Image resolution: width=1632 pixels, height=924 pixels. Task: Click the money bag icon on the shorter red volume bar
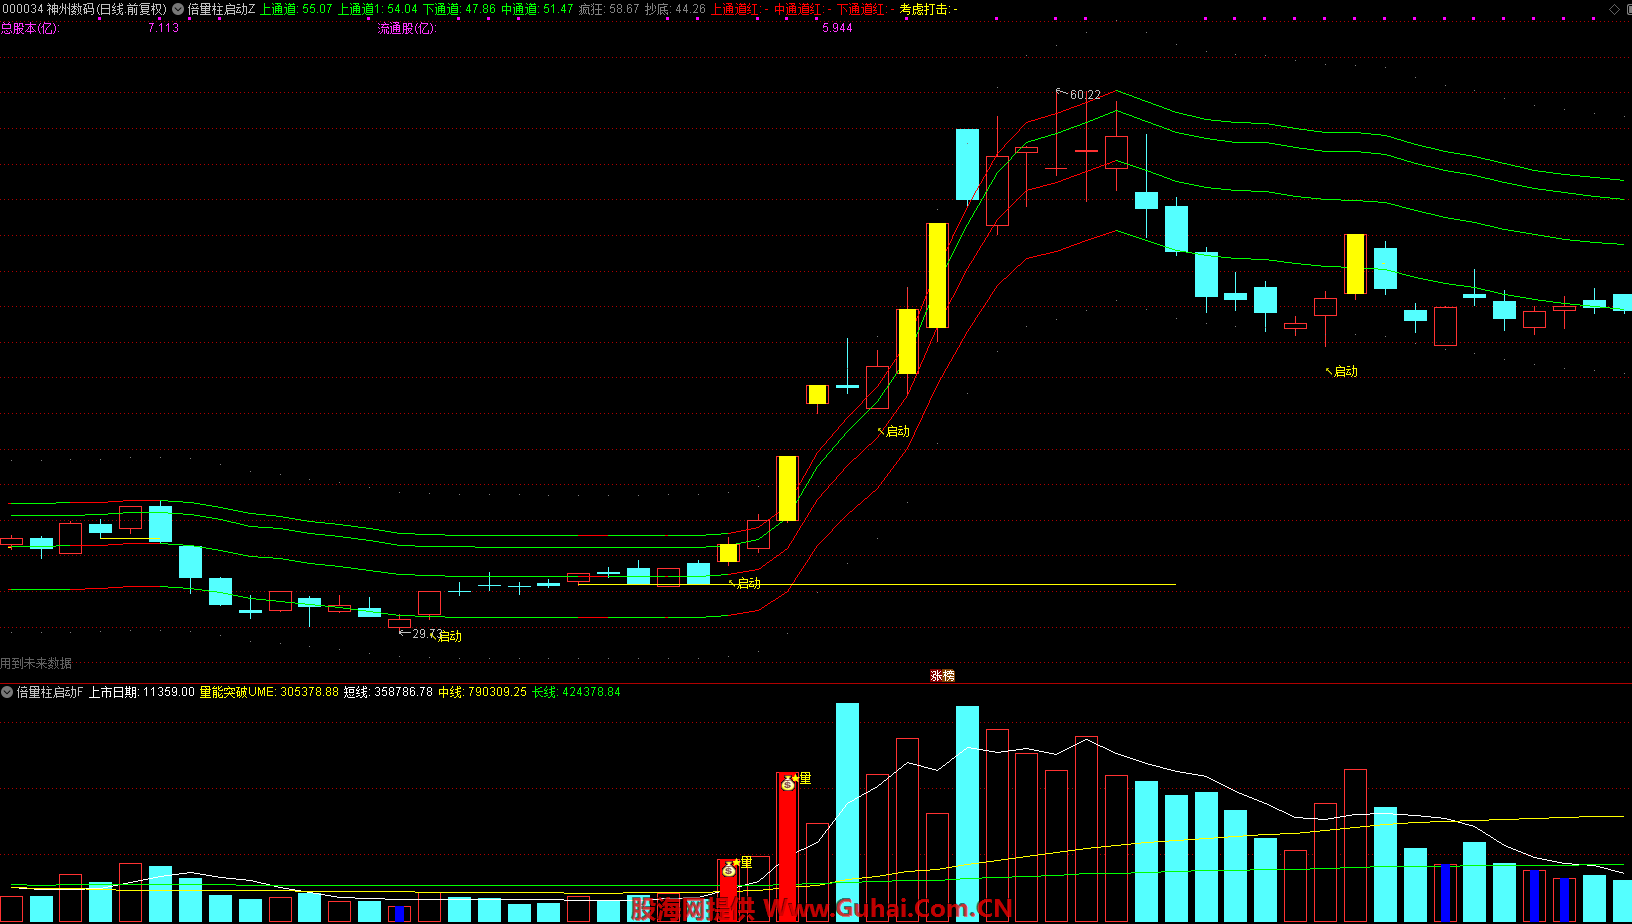pyautogui.click(x=729, y=869)
